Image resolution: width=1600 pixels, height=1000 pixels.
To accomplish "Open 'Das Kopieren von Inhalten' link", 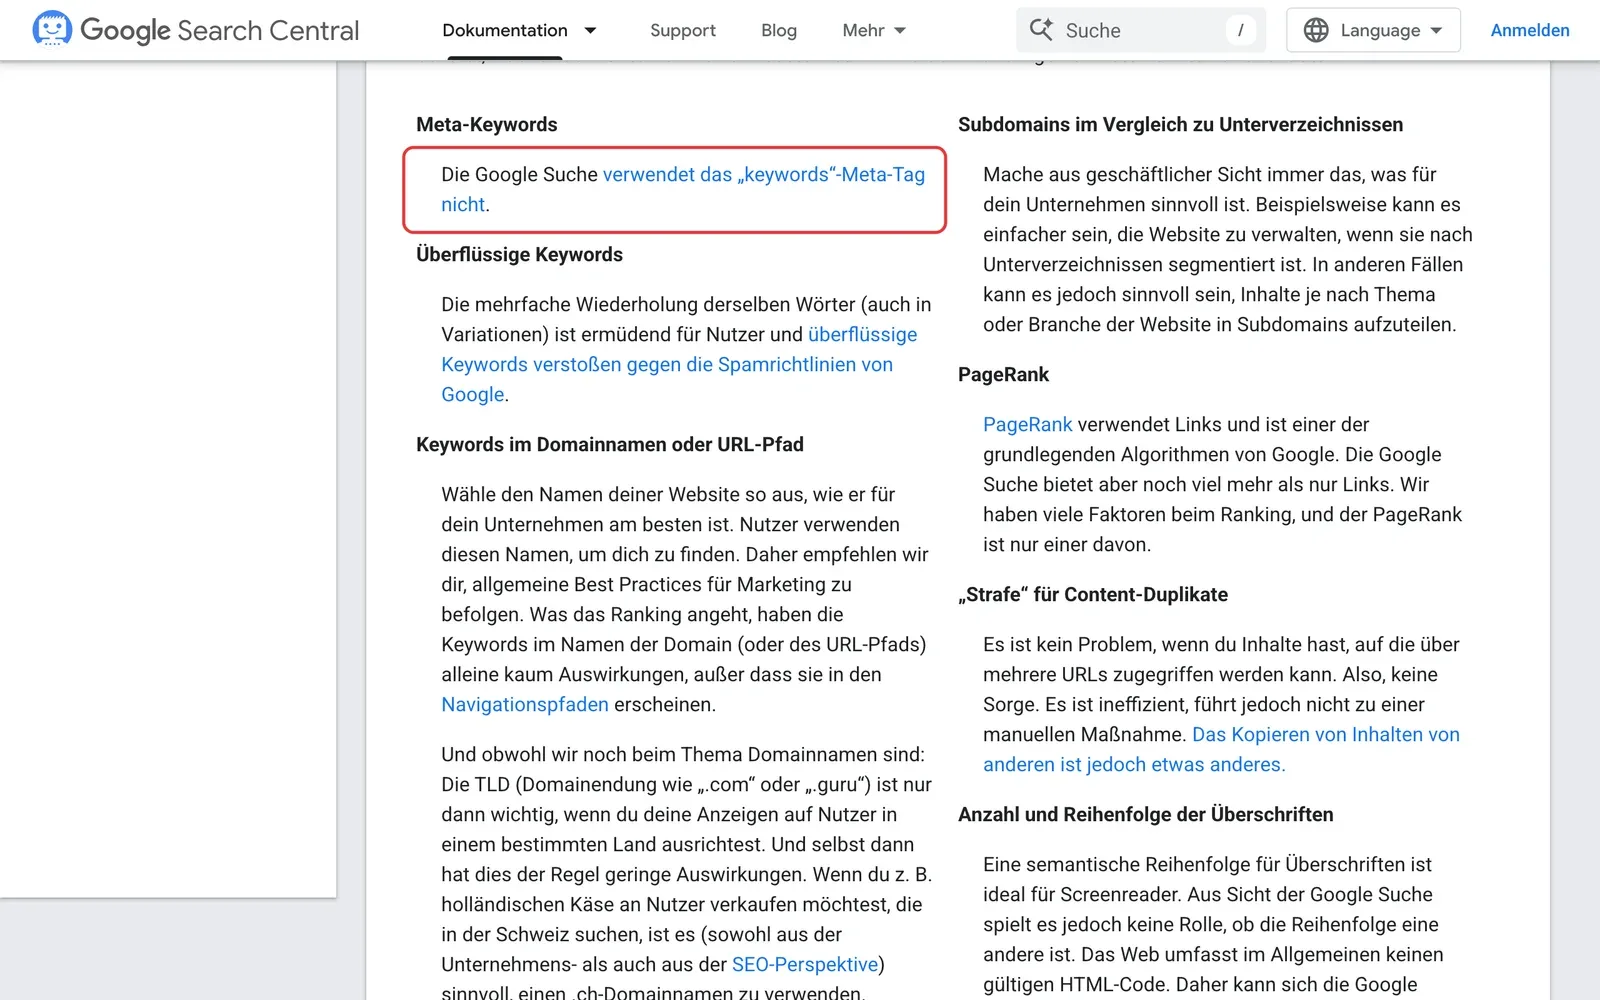I will click(1221, 749).
